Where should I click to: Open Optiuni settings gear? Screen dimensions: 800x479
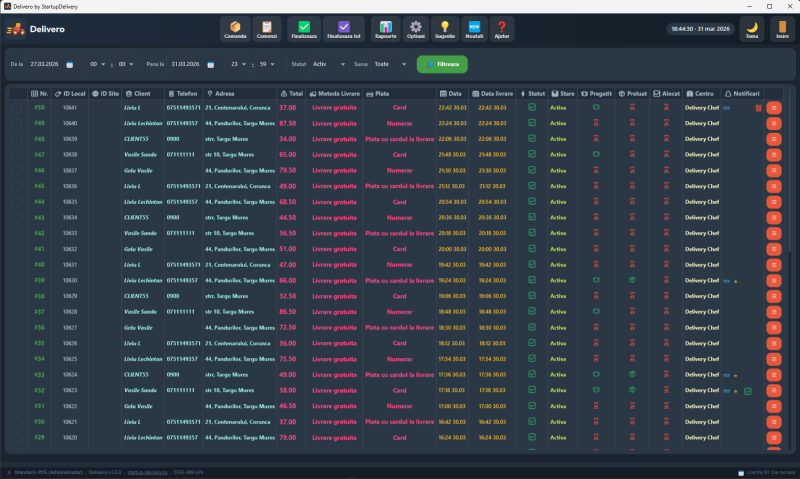point(416,29)
